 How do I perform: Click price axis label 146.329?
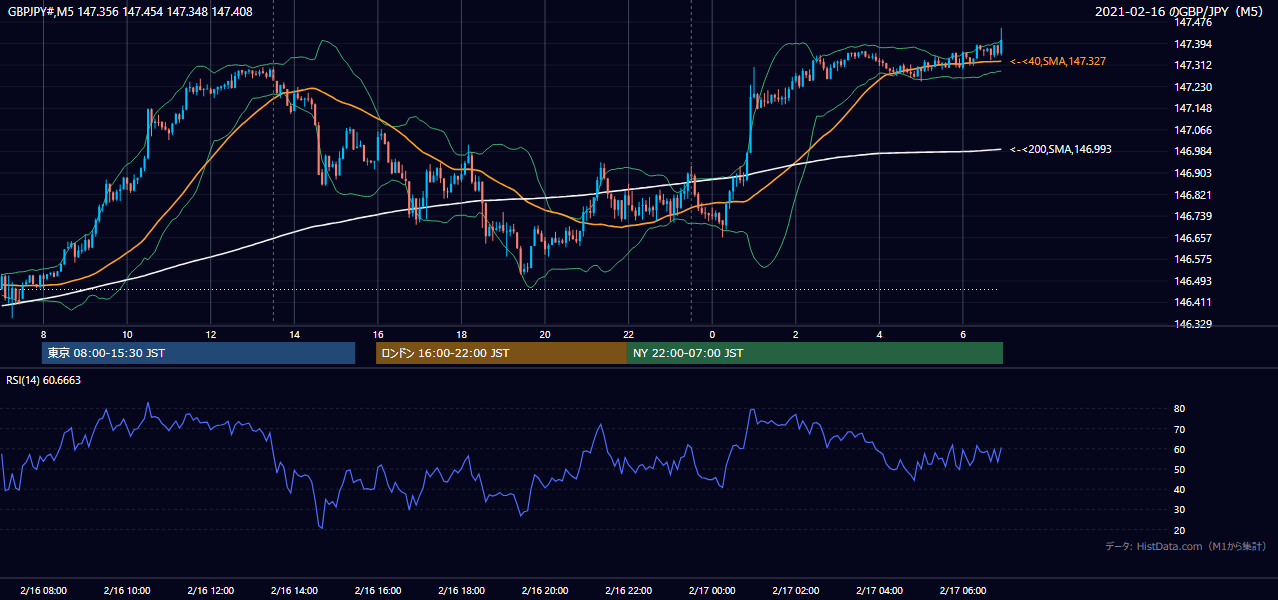(x=1193, y=324)
